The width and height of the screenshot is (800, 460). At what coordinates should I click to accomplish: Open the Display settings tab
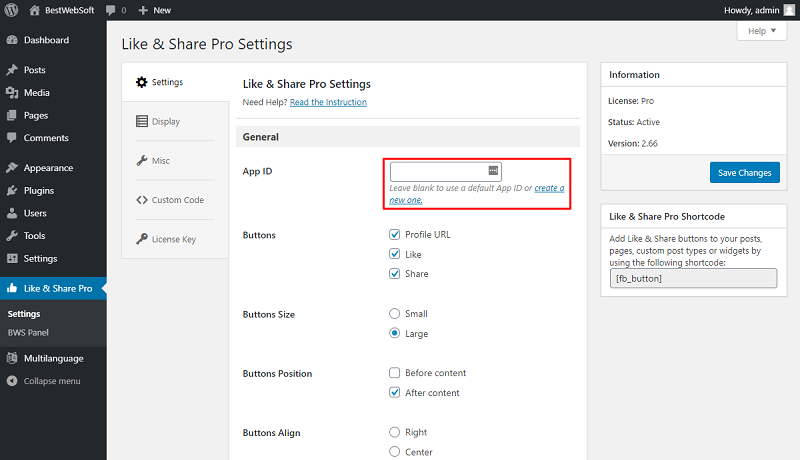pos(166,121)
